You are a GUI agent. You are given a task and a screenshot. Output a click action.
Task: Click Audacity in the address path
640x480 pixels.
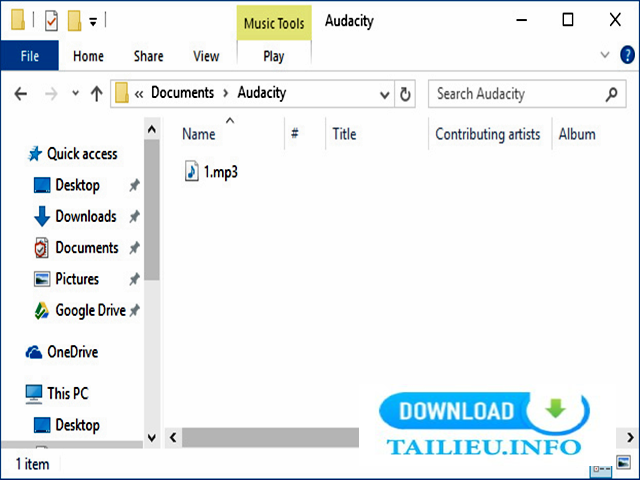262,93
